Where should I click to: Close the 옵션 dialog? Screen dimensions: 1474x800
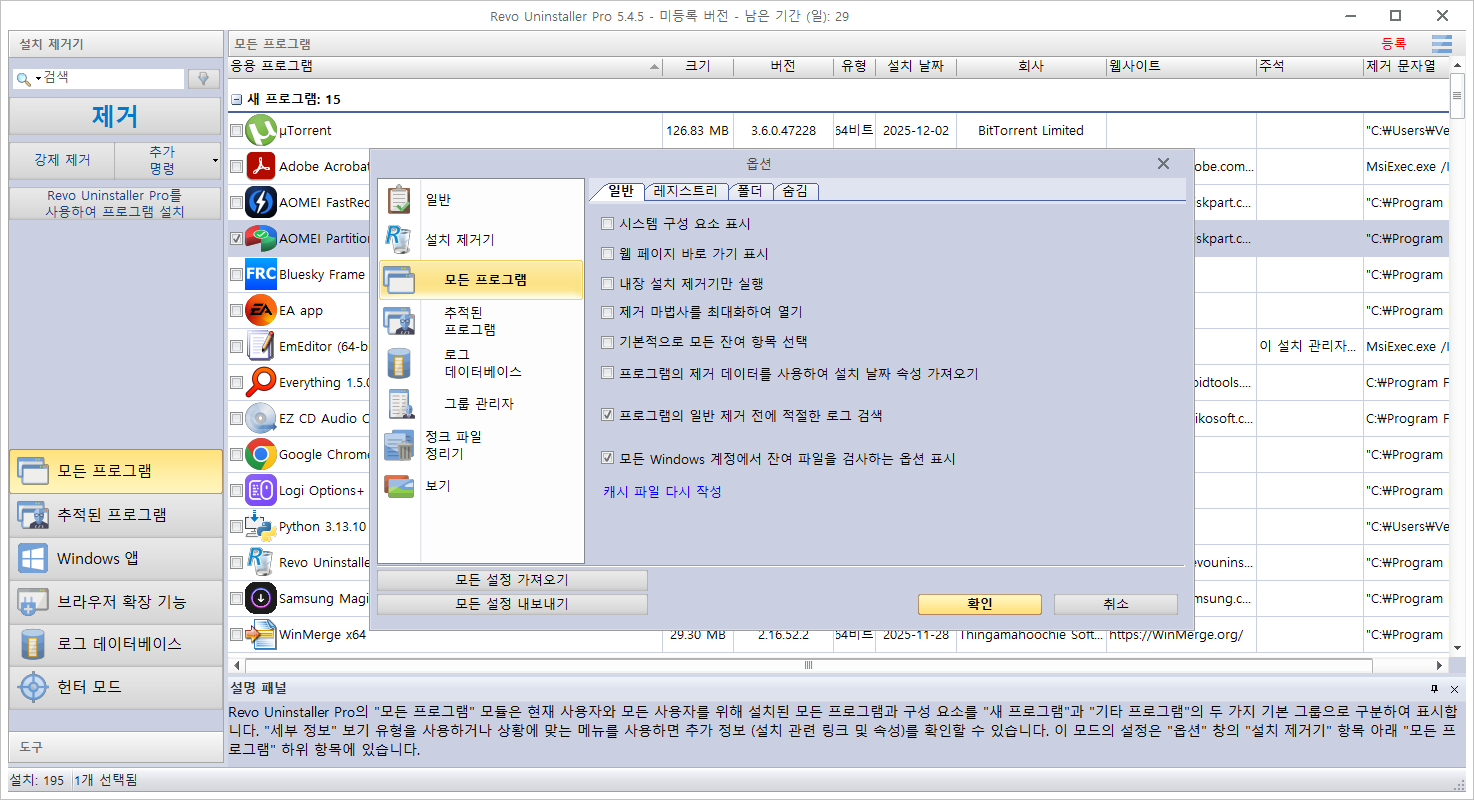[x=1163, y=164]
